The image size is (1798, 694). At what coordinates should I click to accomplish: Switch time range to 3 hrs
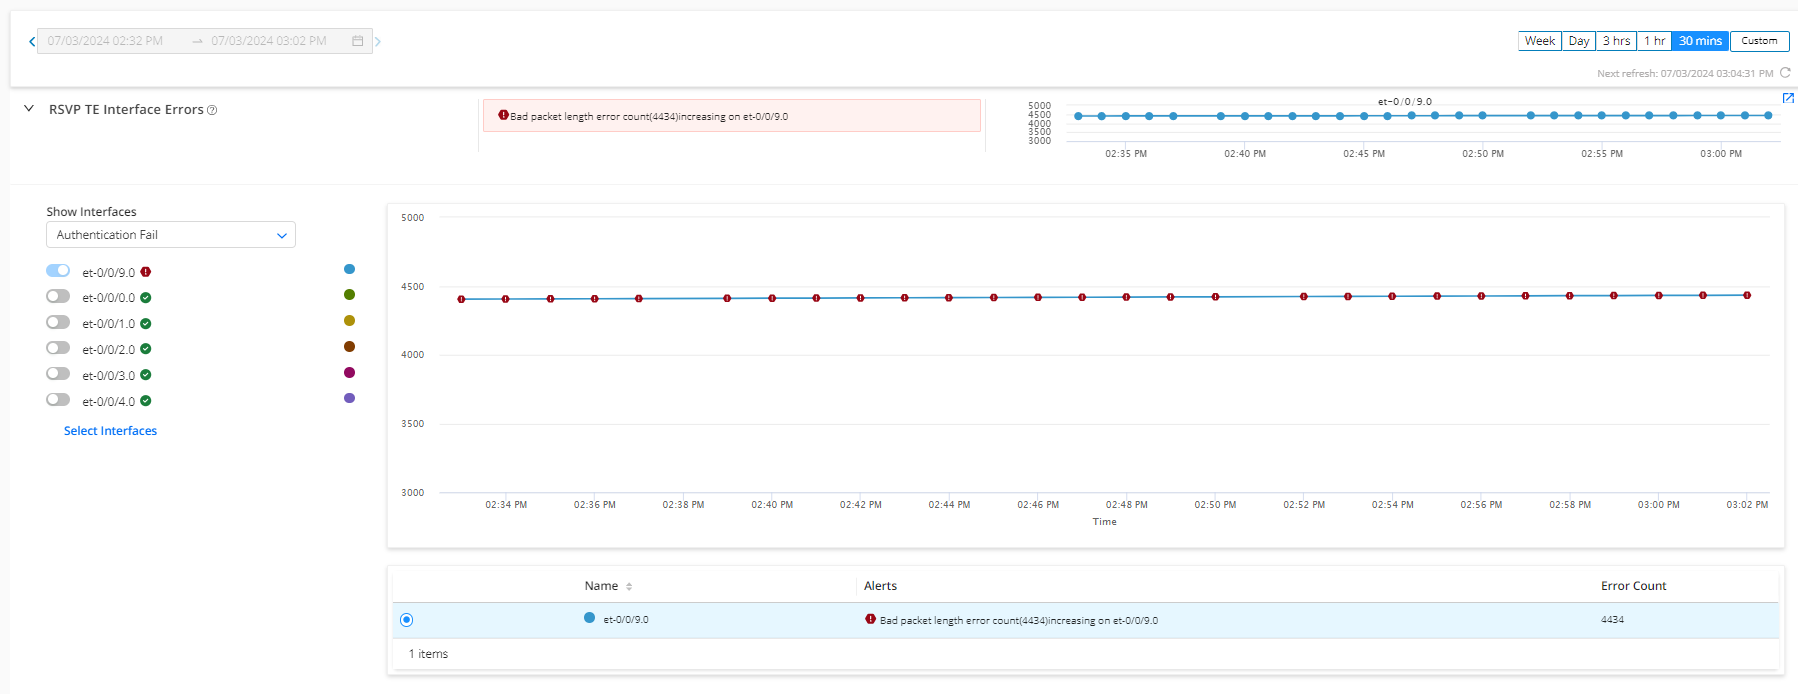coord(1616,41)
